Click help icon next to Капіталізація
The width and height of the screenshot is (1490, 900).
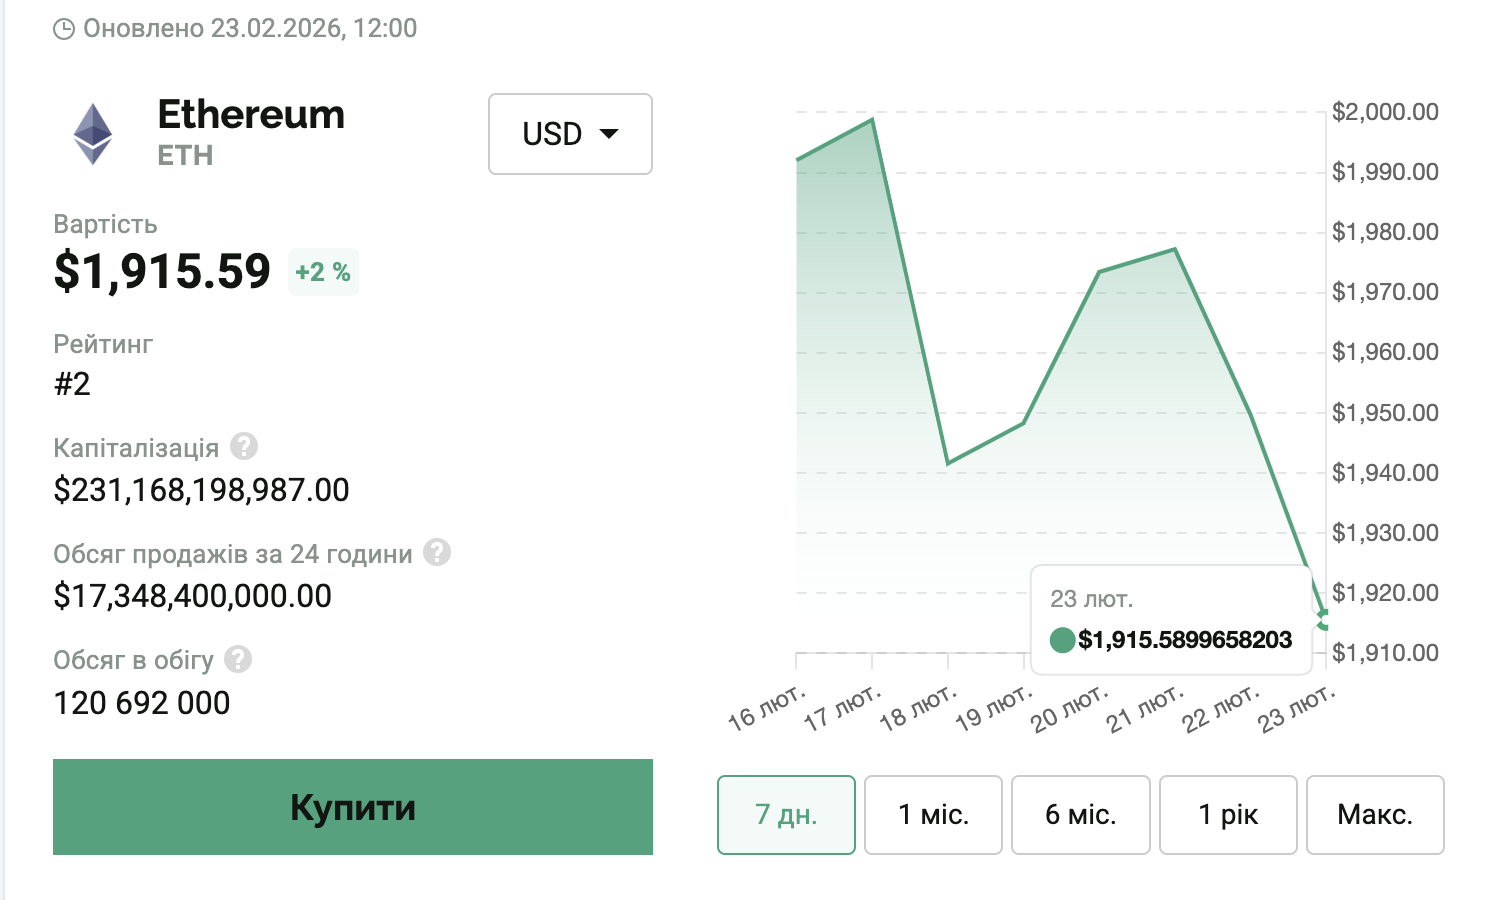[x=243, y=446]
